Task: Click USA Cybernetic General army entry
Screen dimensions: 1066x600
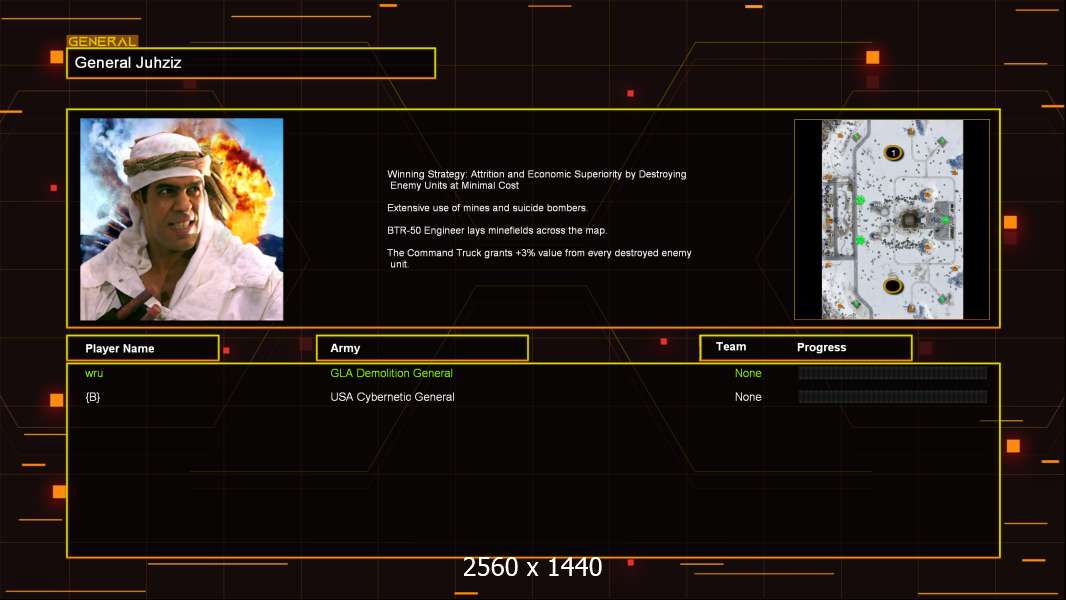Action: click(392, 397)
